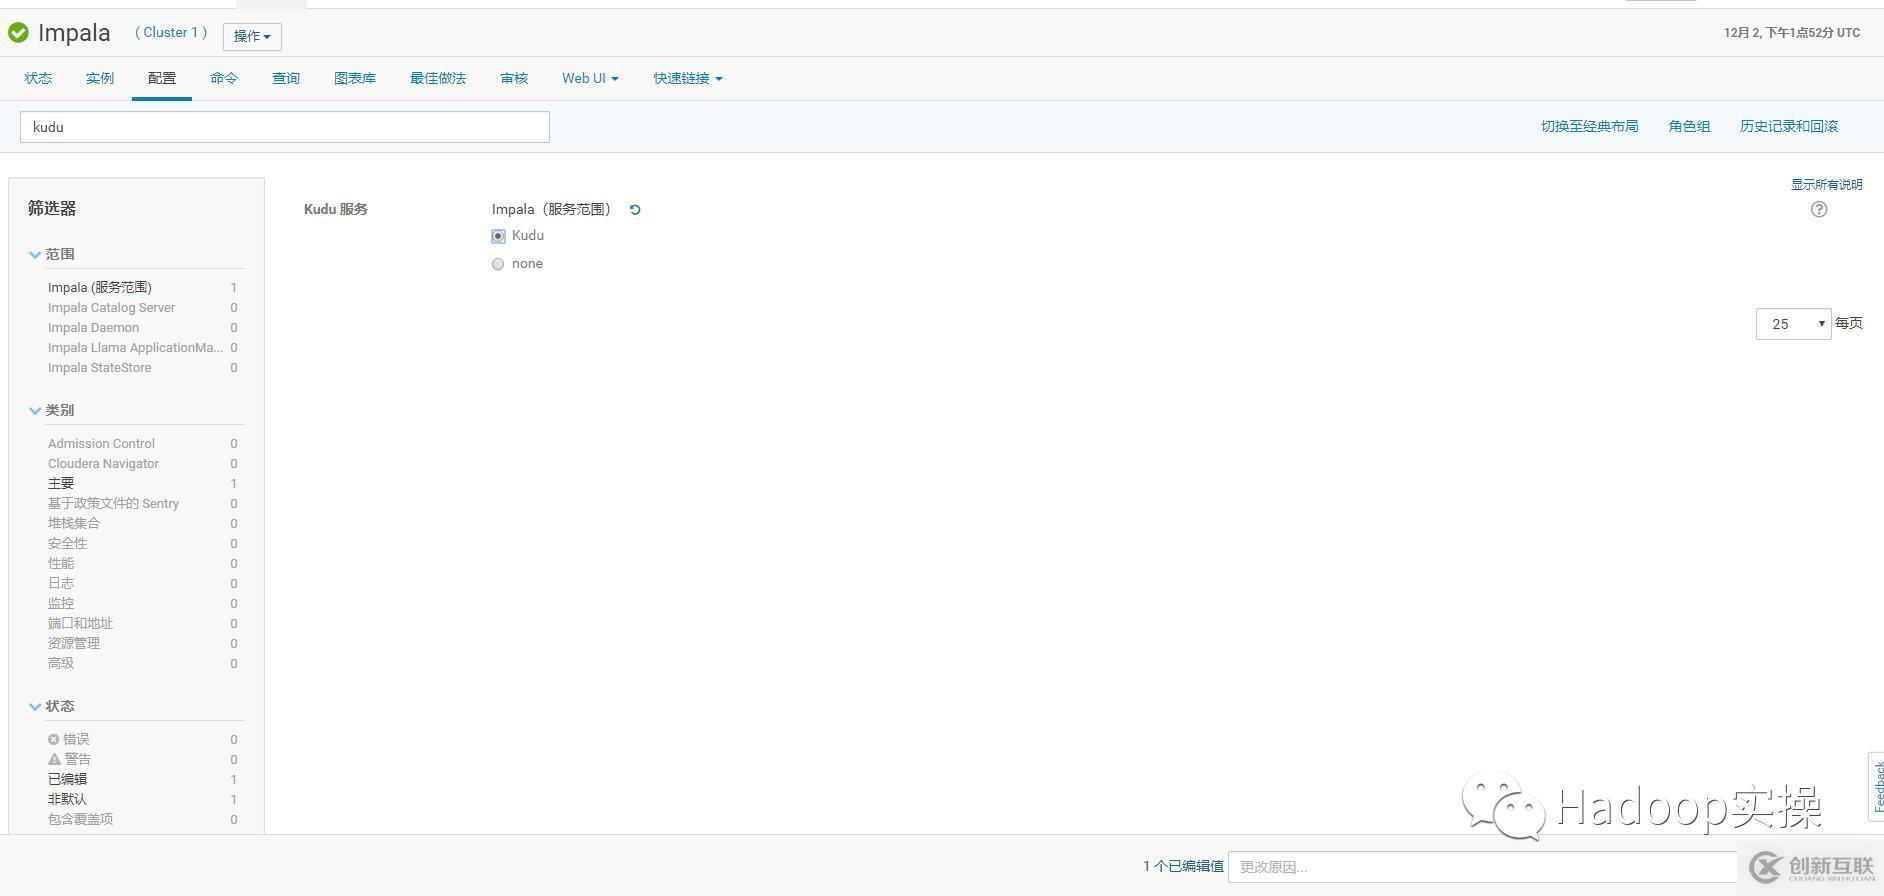Go to the 命令 commands tab
Image resolution: width=1884 pixels, height=896 pixels.
(224, 78)
